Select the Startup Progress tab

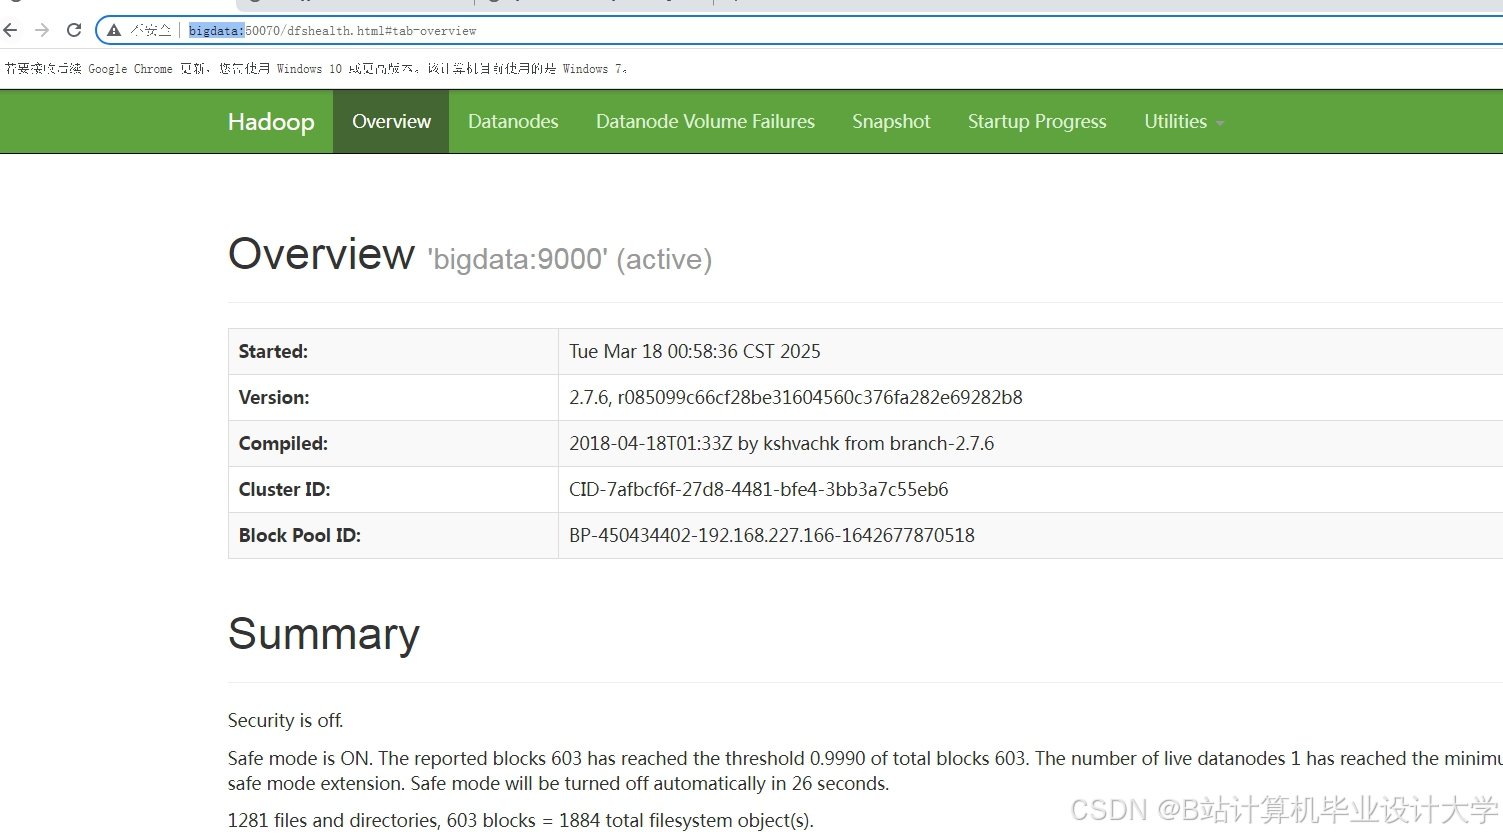point(1037,121)
